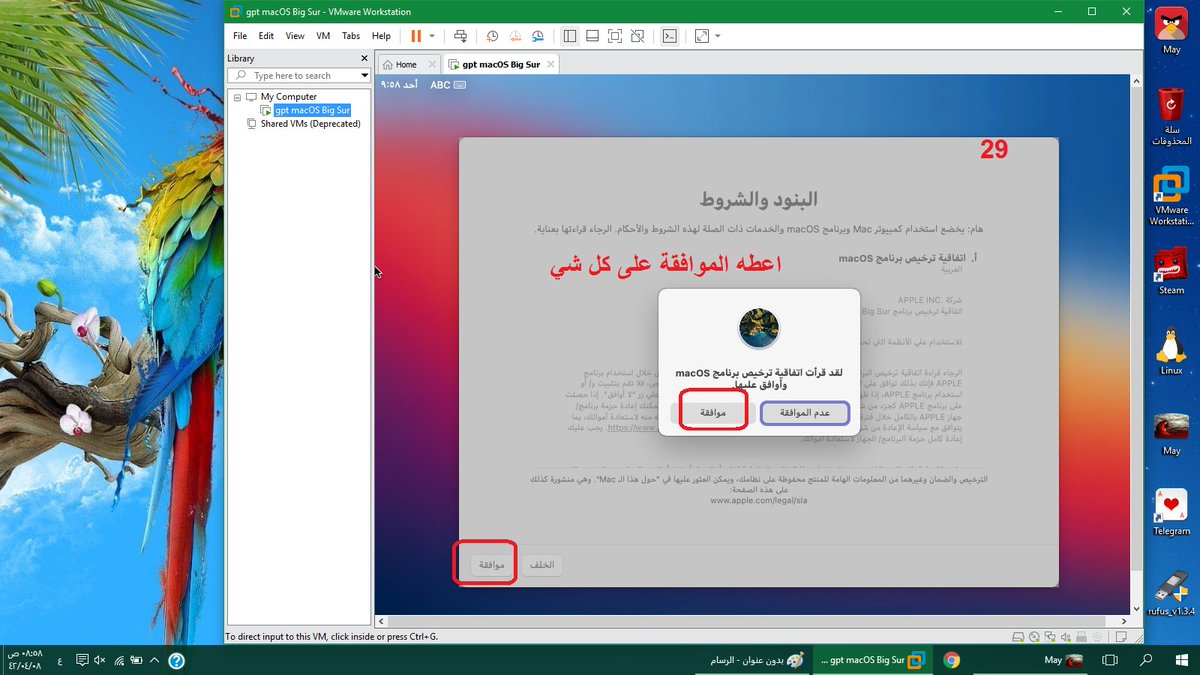Click the network adapter status icon
The height and width of the screenshot is (675, 1200).
(x=1052, y=636)
